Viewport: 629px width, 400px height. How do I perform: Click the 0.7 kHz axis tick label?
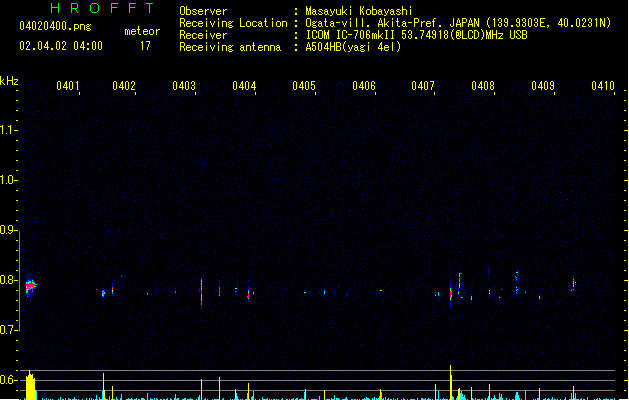pyautogui.click(x=7, y=330)
